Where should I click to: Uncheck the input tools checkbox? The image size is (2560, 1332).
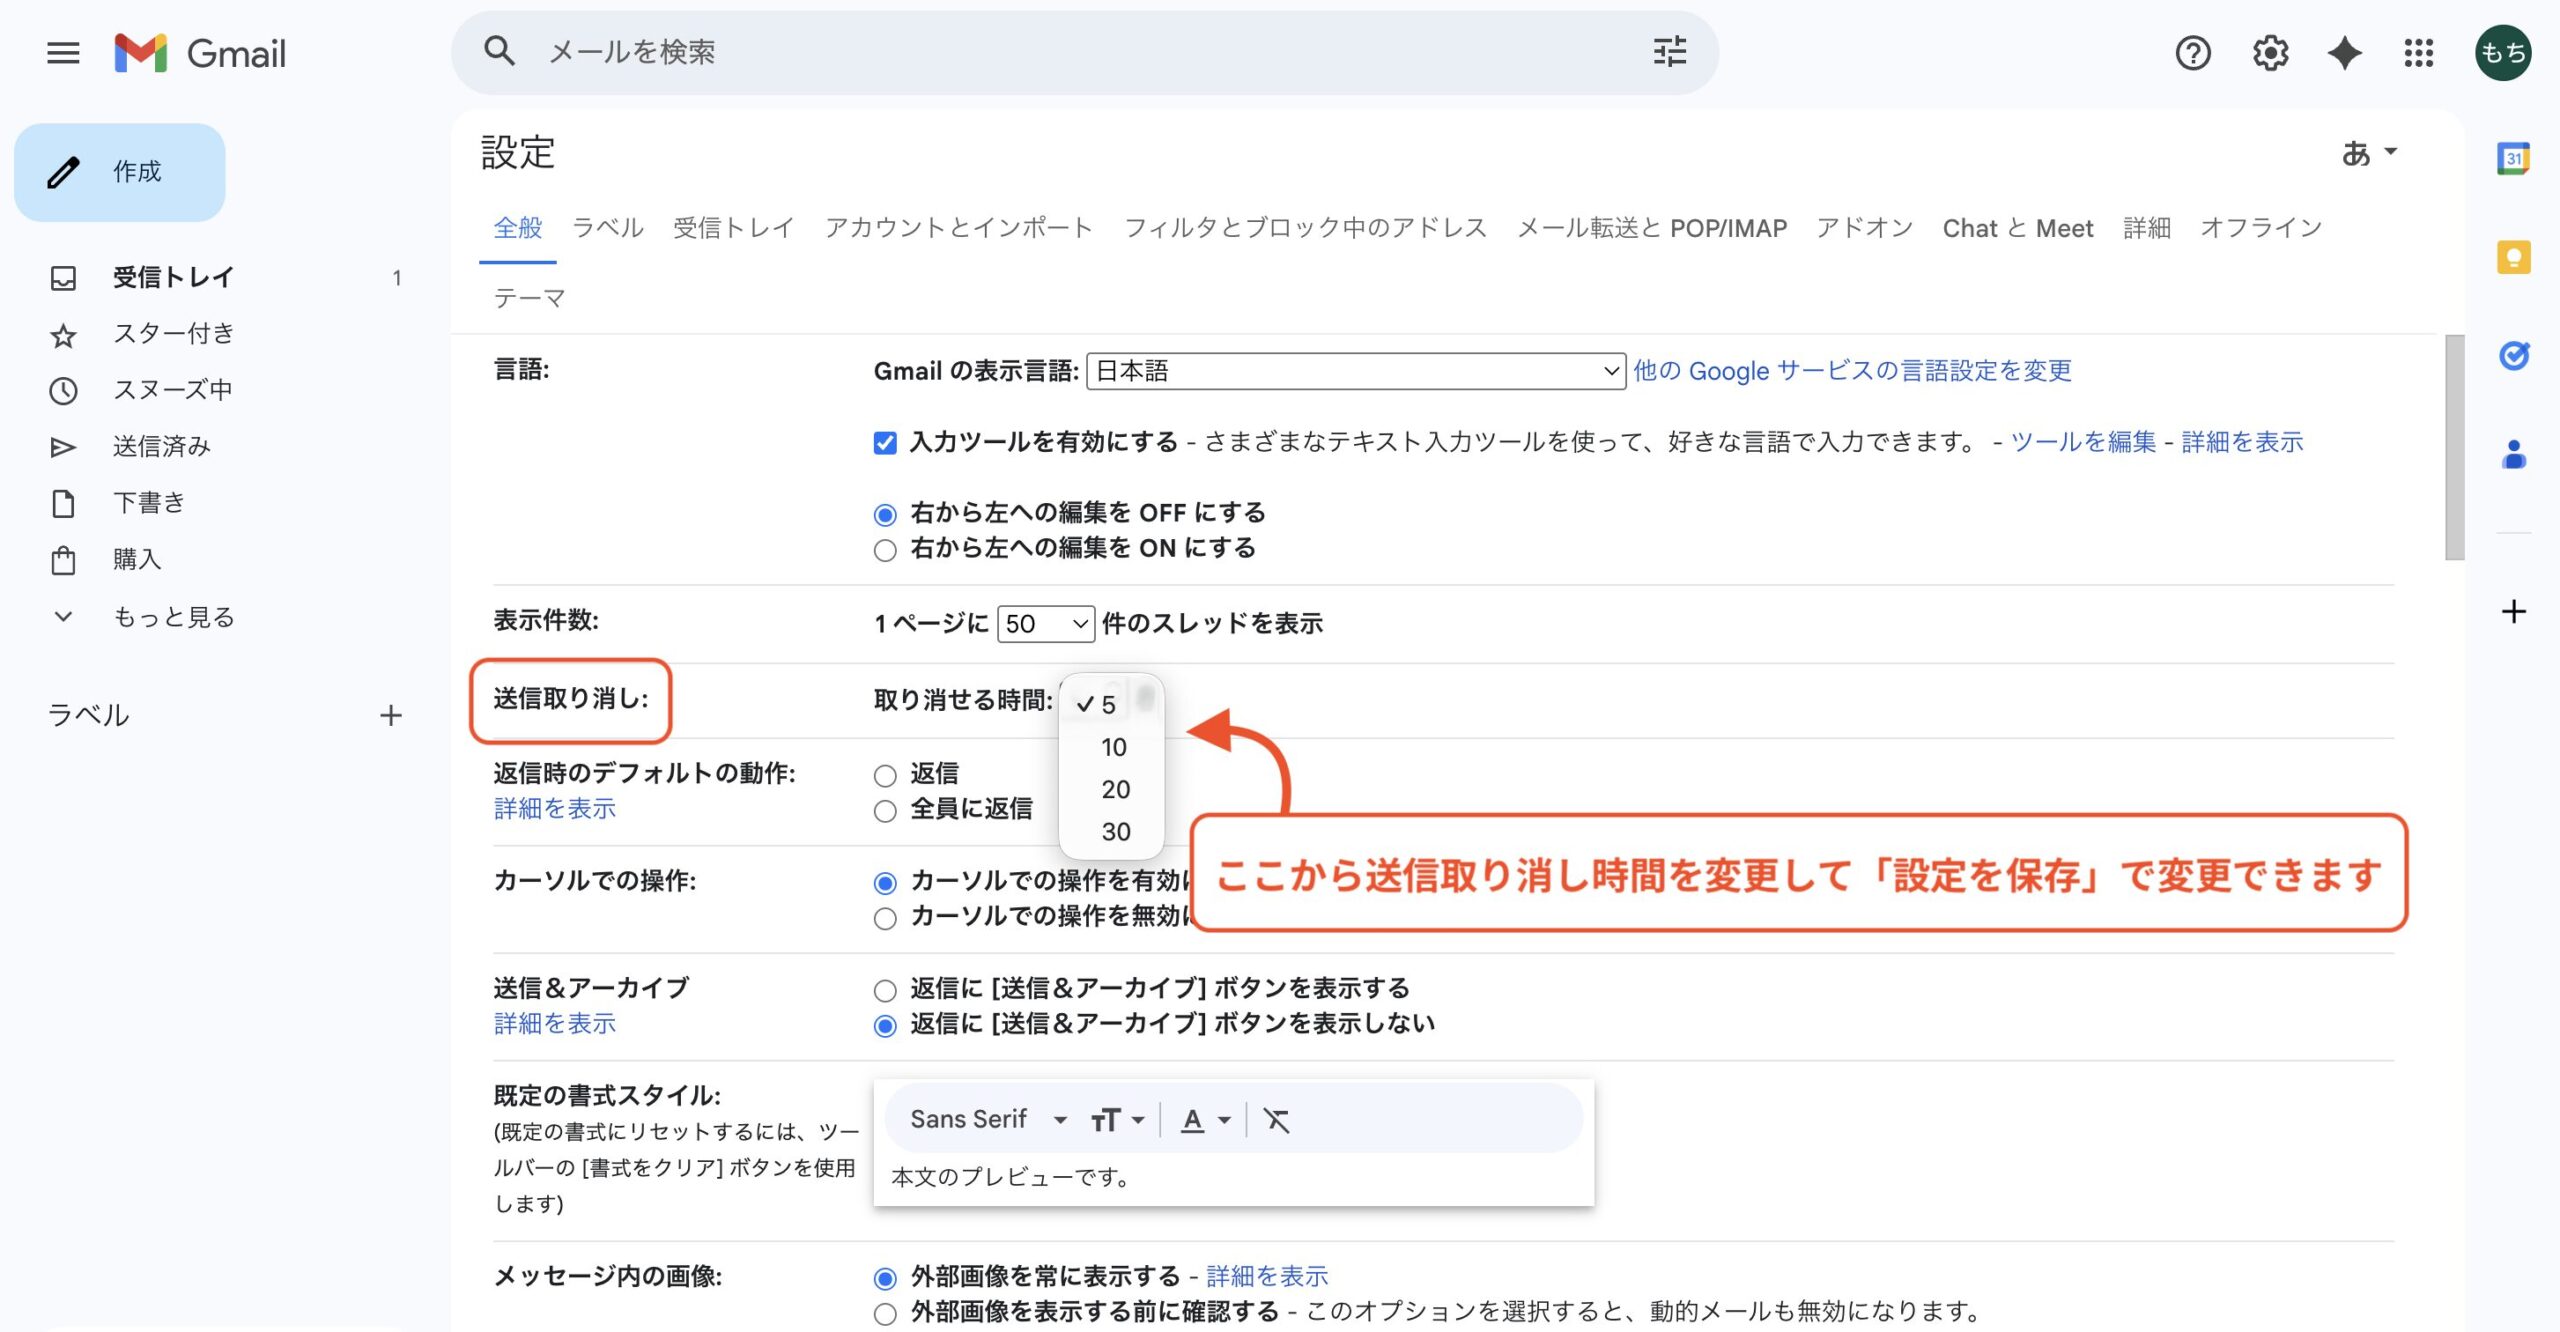point(884,443)
